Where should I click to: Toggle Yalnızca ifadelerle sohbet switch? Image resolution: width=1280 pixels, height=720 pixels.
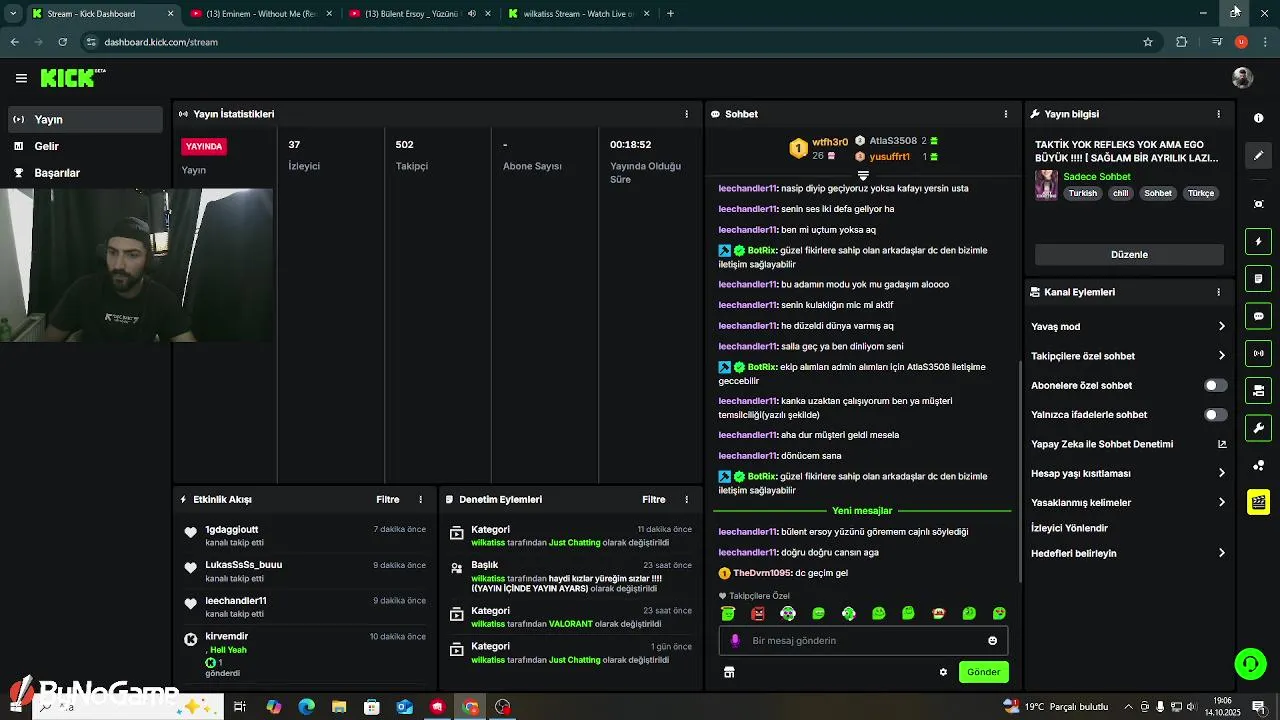(x=1215, y=415)
